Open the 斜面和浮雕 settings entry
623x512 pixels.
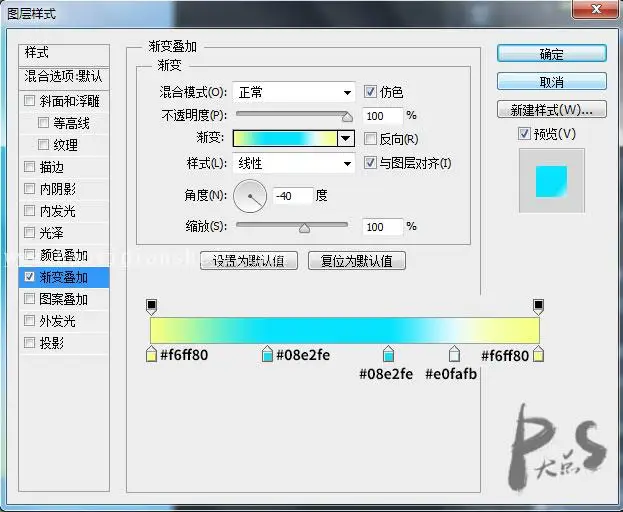pyautogui.click(x=70, y=101)
